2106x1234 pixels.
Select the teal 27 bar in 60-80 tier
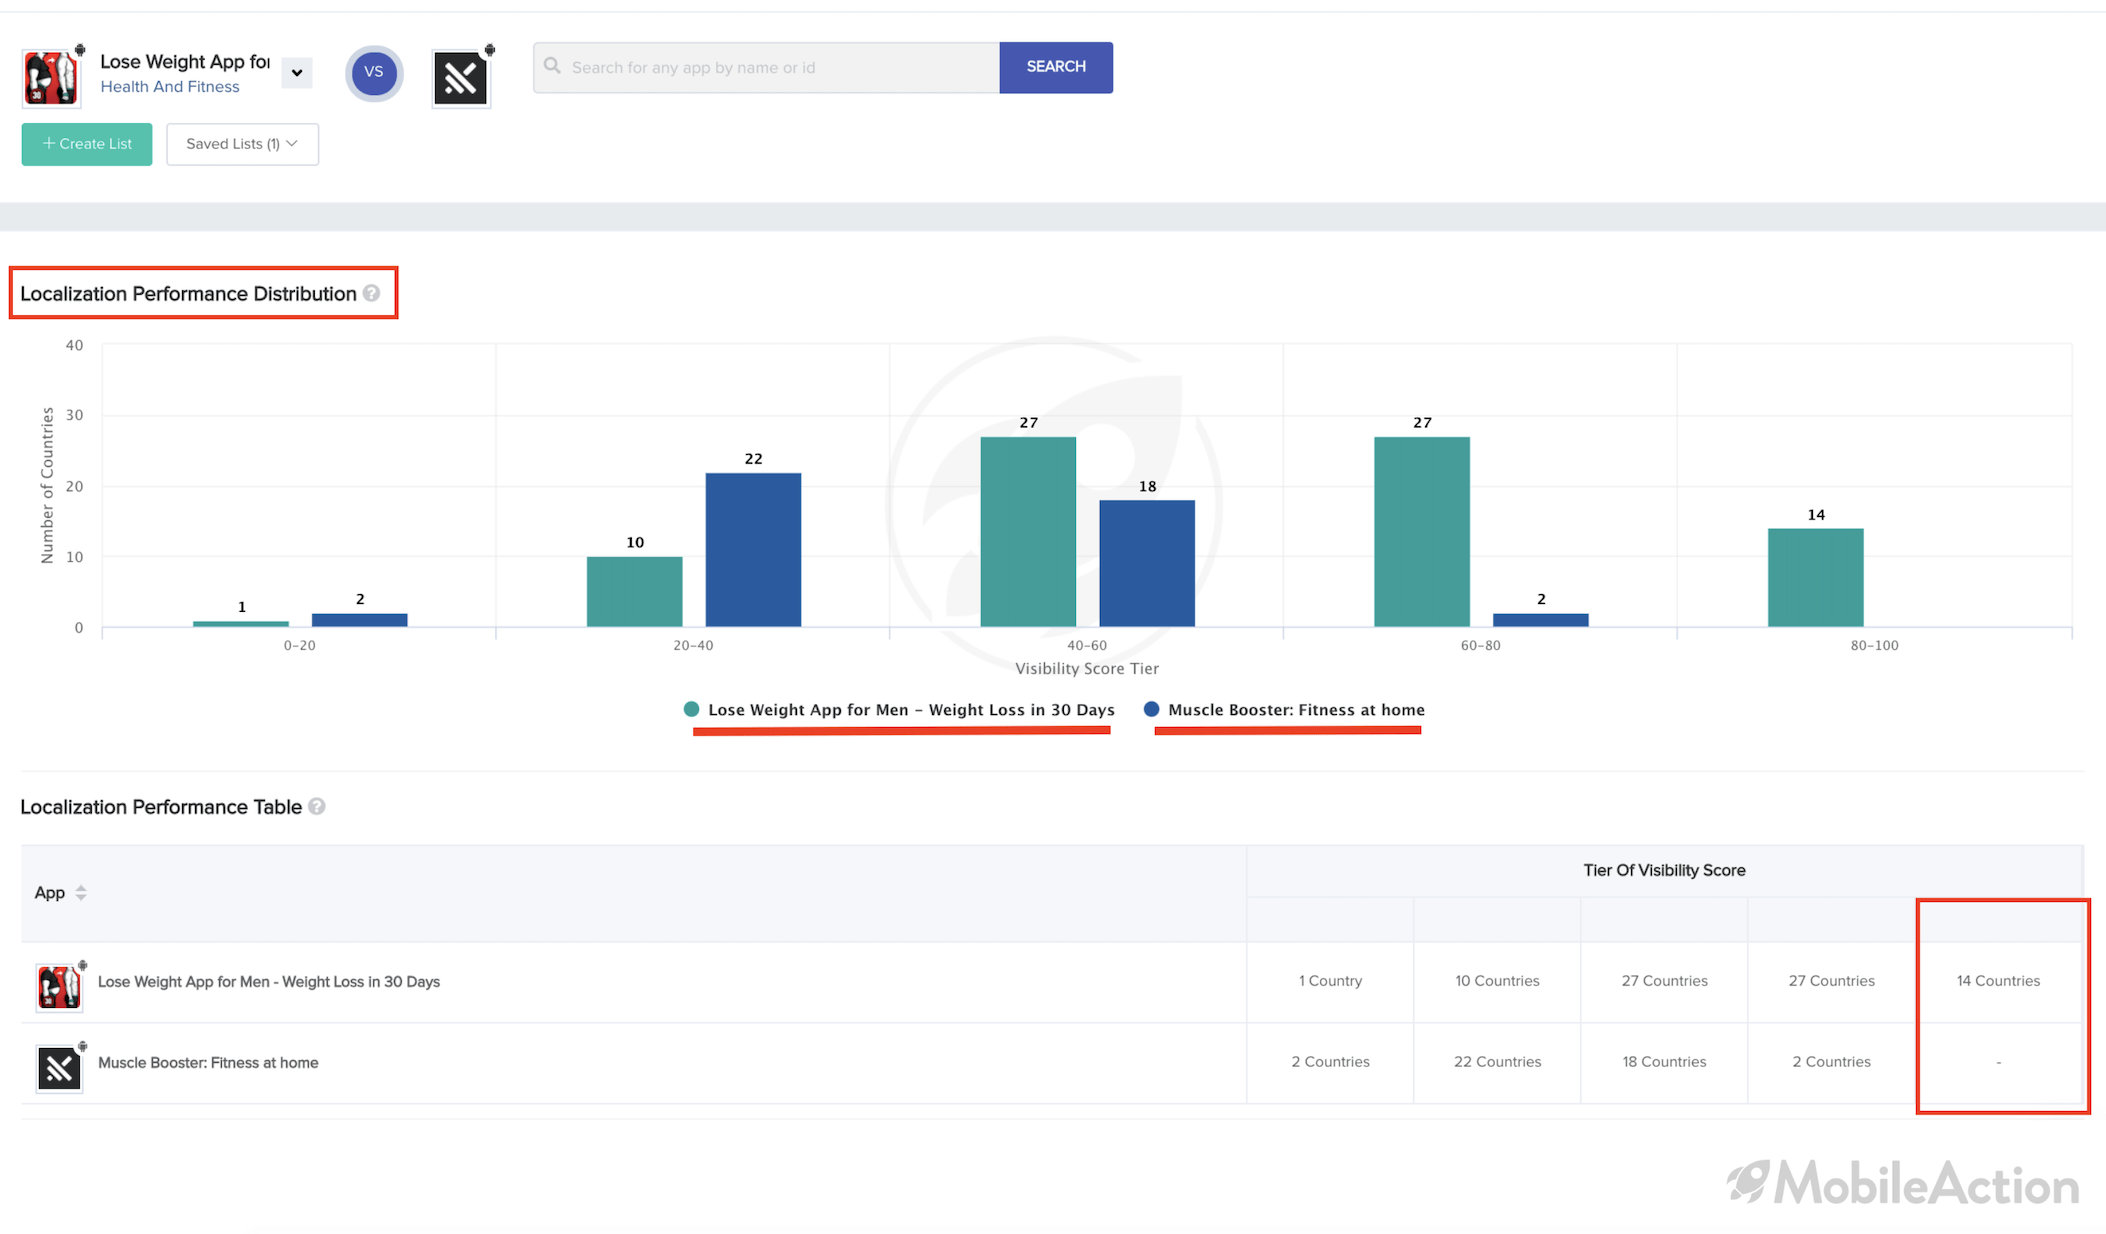click(1422, 532)
